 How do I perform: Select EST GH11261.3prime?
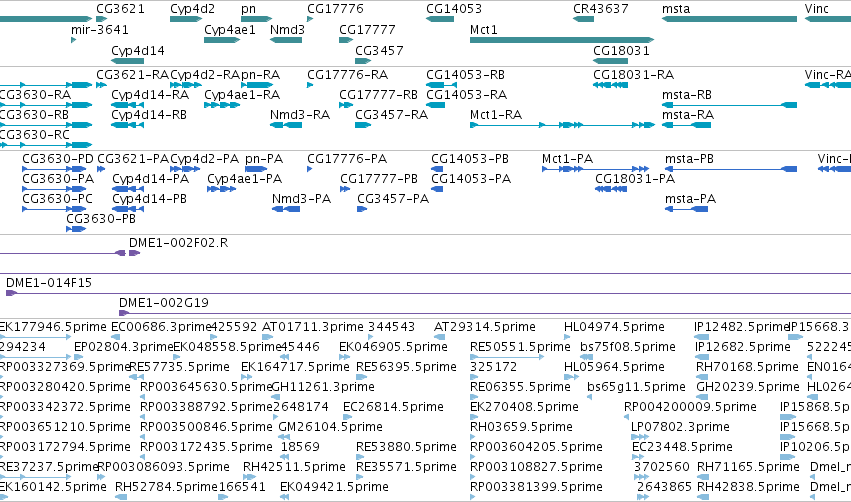pyautogui.click(x=322, y=387)
